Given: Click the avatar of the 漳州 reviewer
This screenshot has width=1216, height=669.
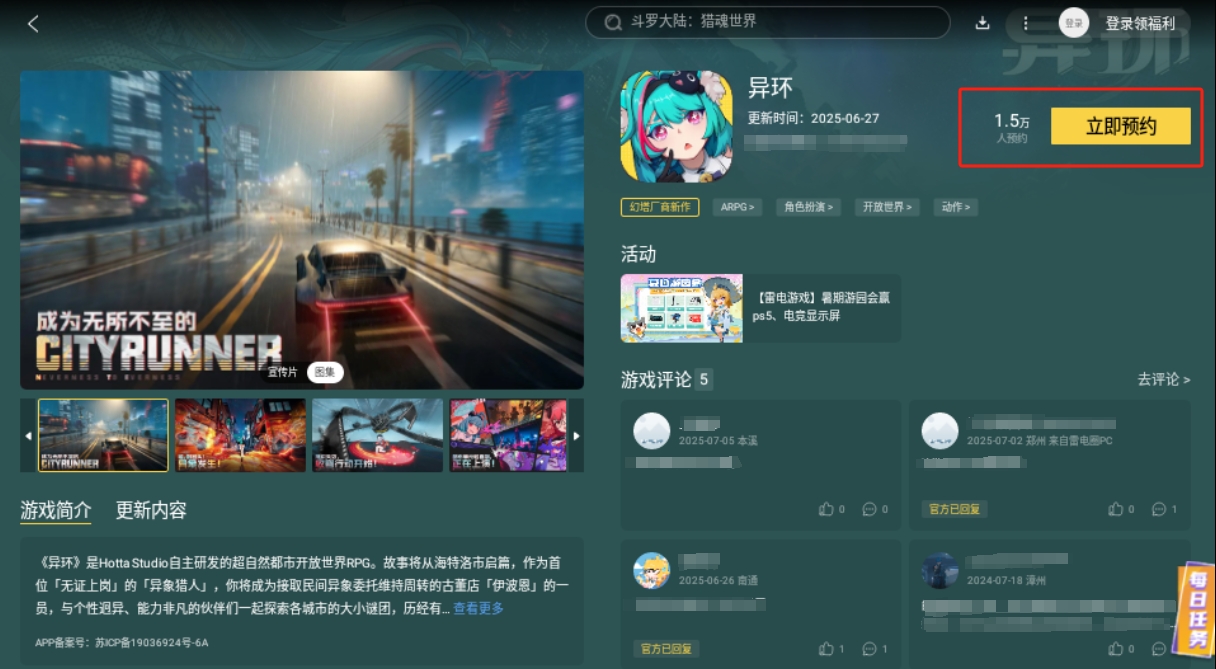Looking at the screenshot, I should tap(940, 571).
